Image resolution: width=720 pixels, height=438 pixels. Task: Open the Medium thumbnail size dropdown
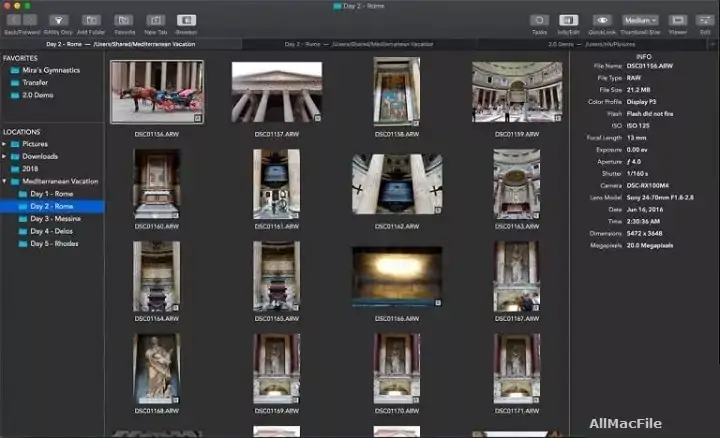point(640,20)
